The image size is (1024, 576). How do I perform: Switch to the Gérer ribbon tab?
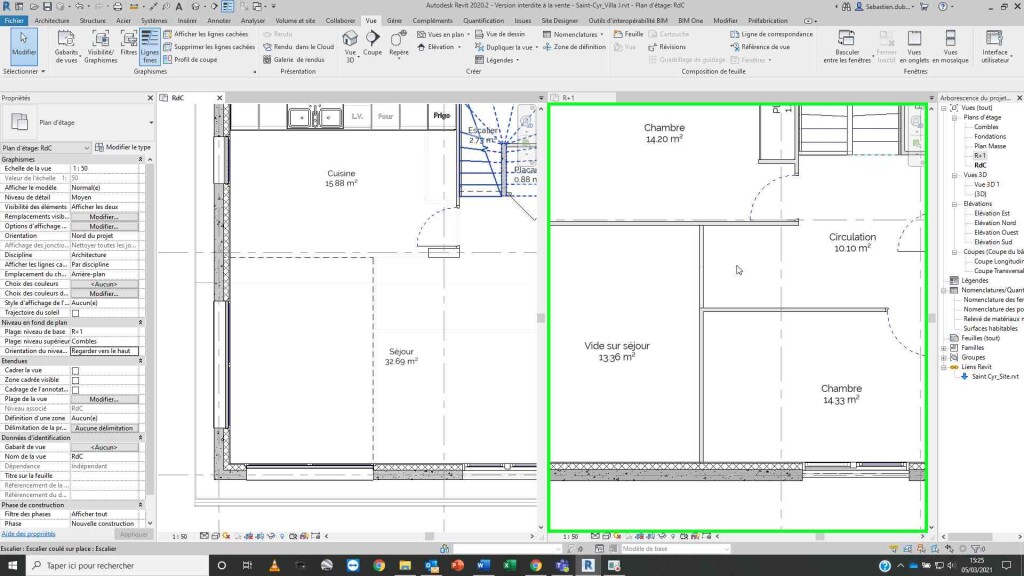(394, 20)
